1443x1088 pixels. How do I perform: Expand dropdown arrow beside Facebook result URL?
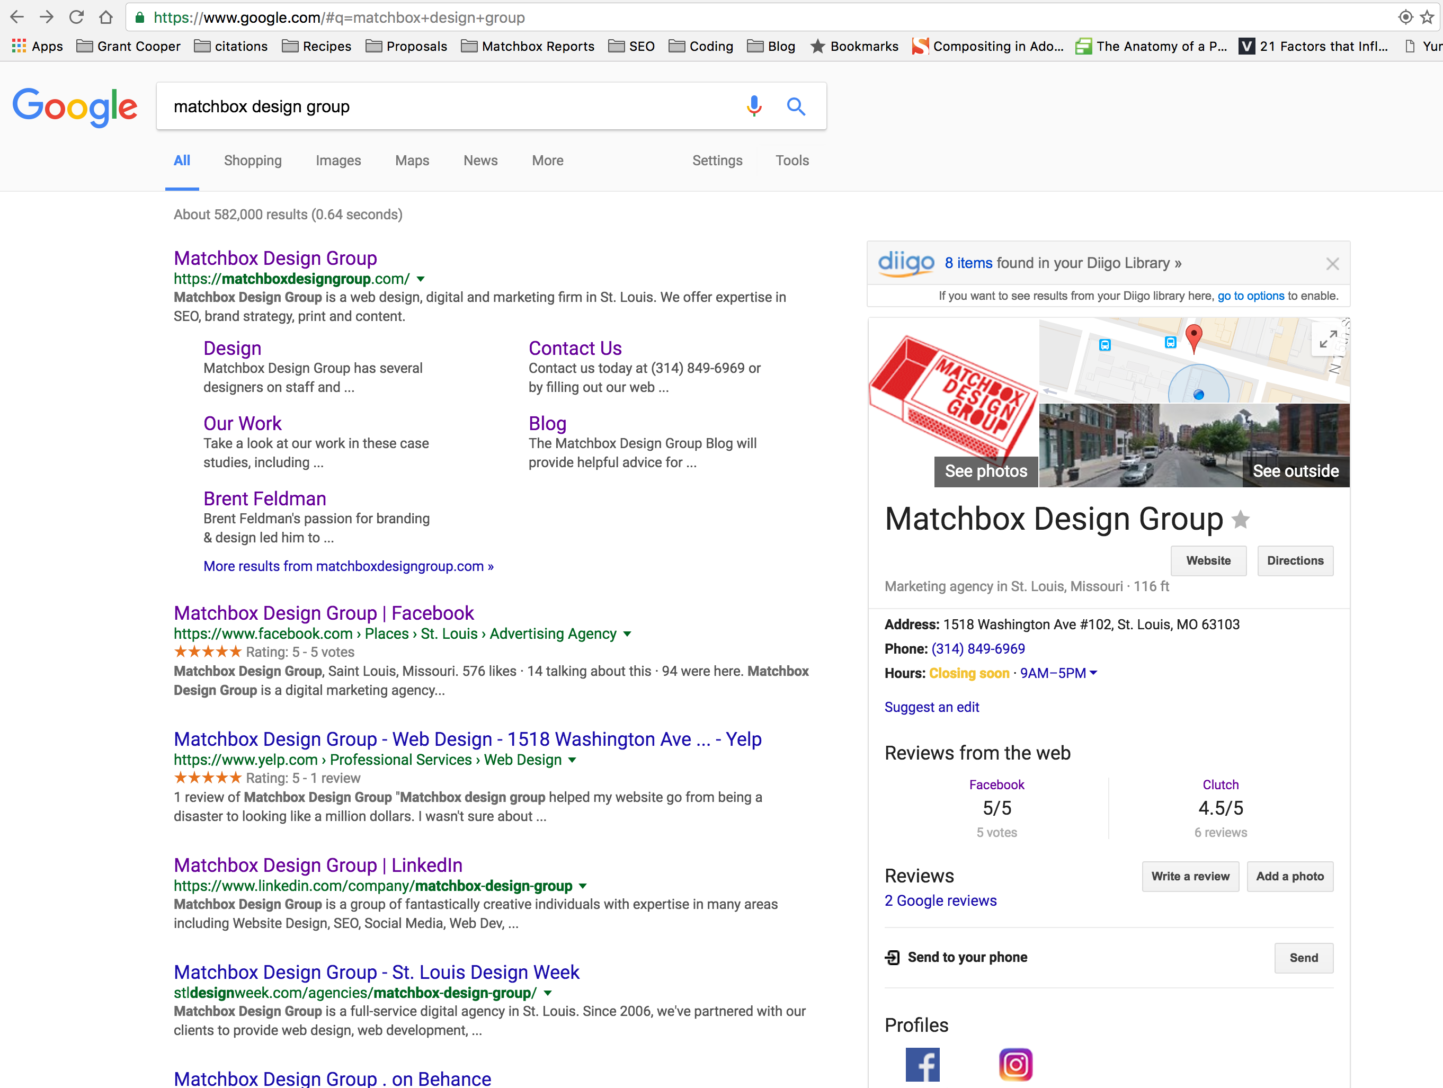[x=627, y=634]
